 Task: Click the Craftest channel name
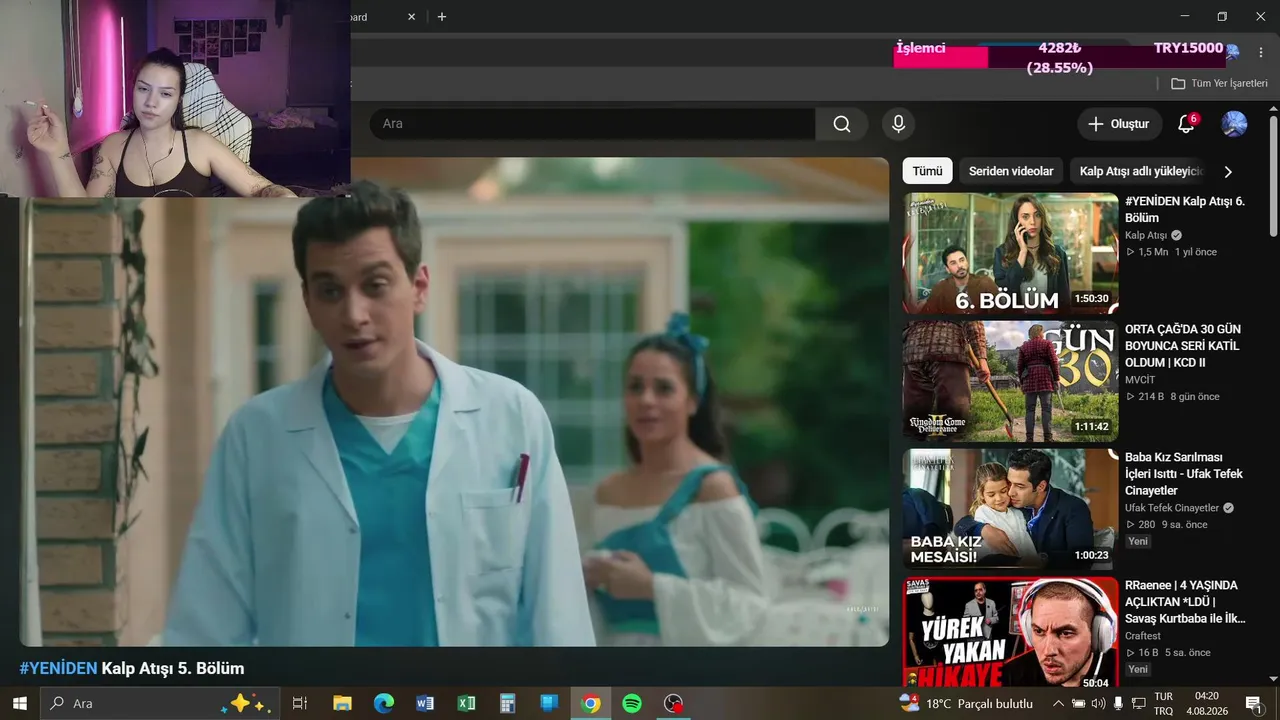tap(1143, 636)
